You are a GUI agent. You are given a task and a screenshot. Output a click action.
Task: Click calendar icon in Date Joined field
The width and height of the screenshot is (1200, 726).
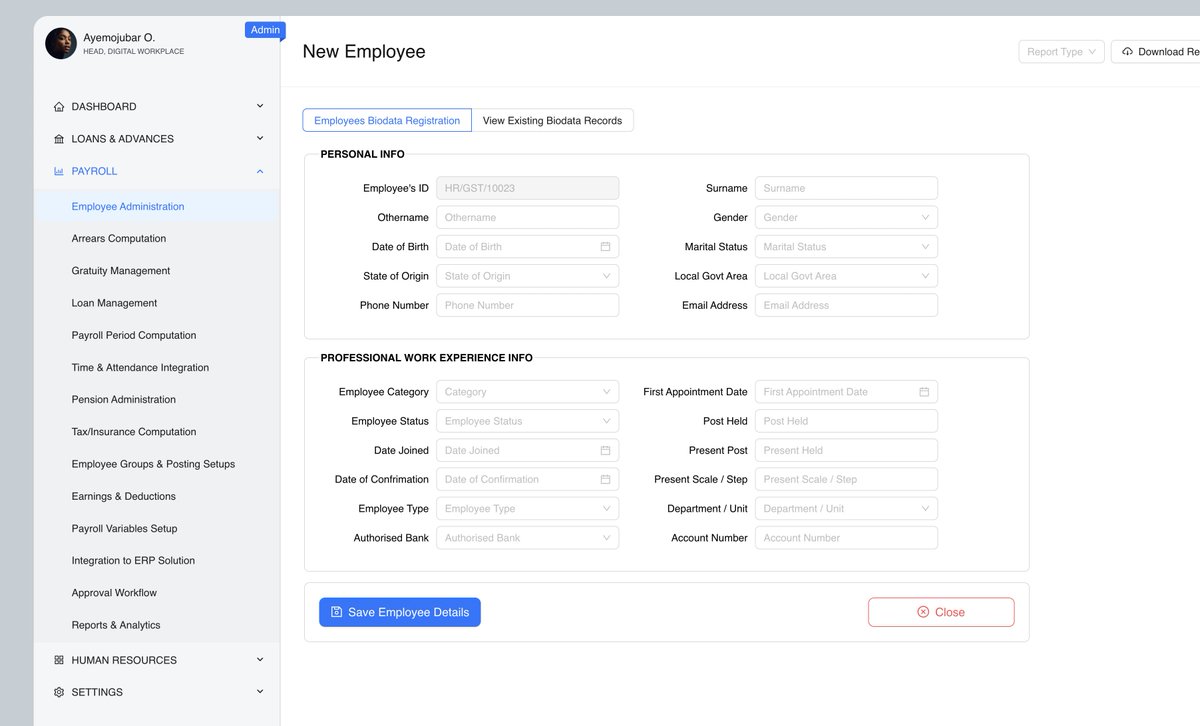point(605,450)
